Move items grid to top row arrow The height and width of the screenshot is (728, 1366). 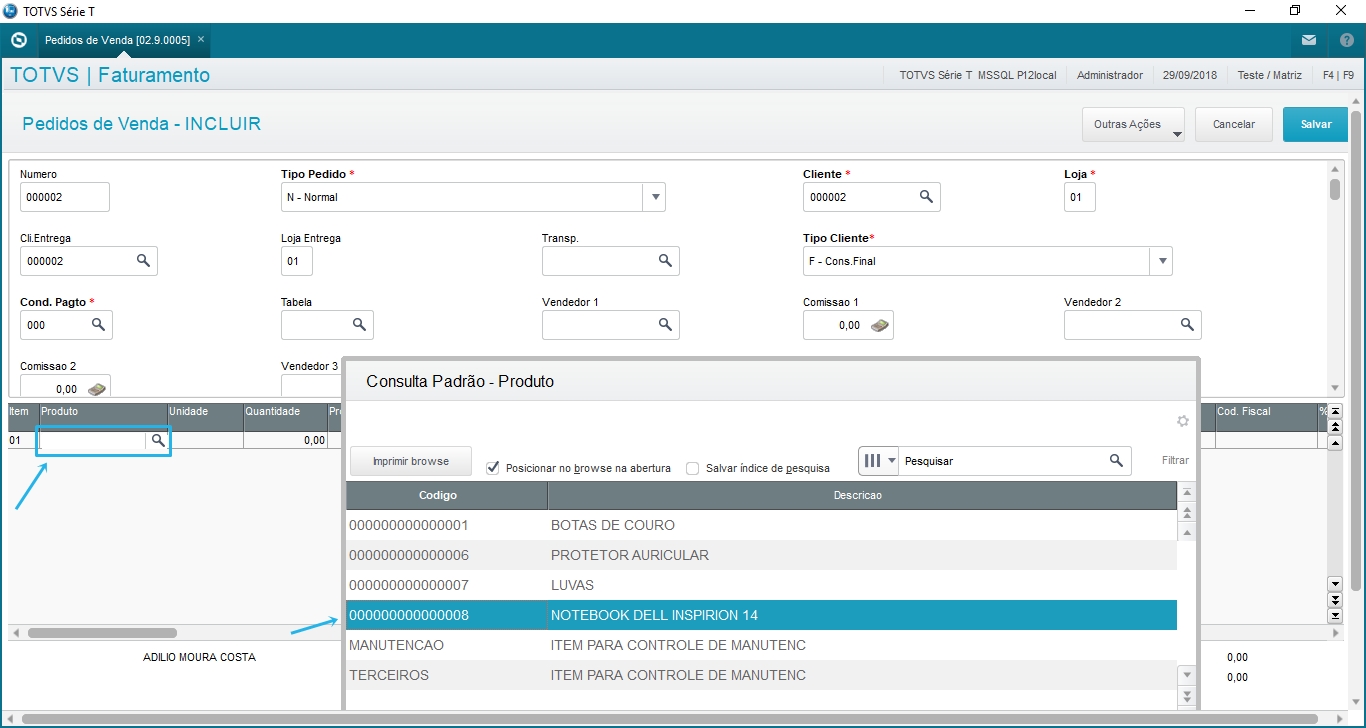tap(1334, 412)
